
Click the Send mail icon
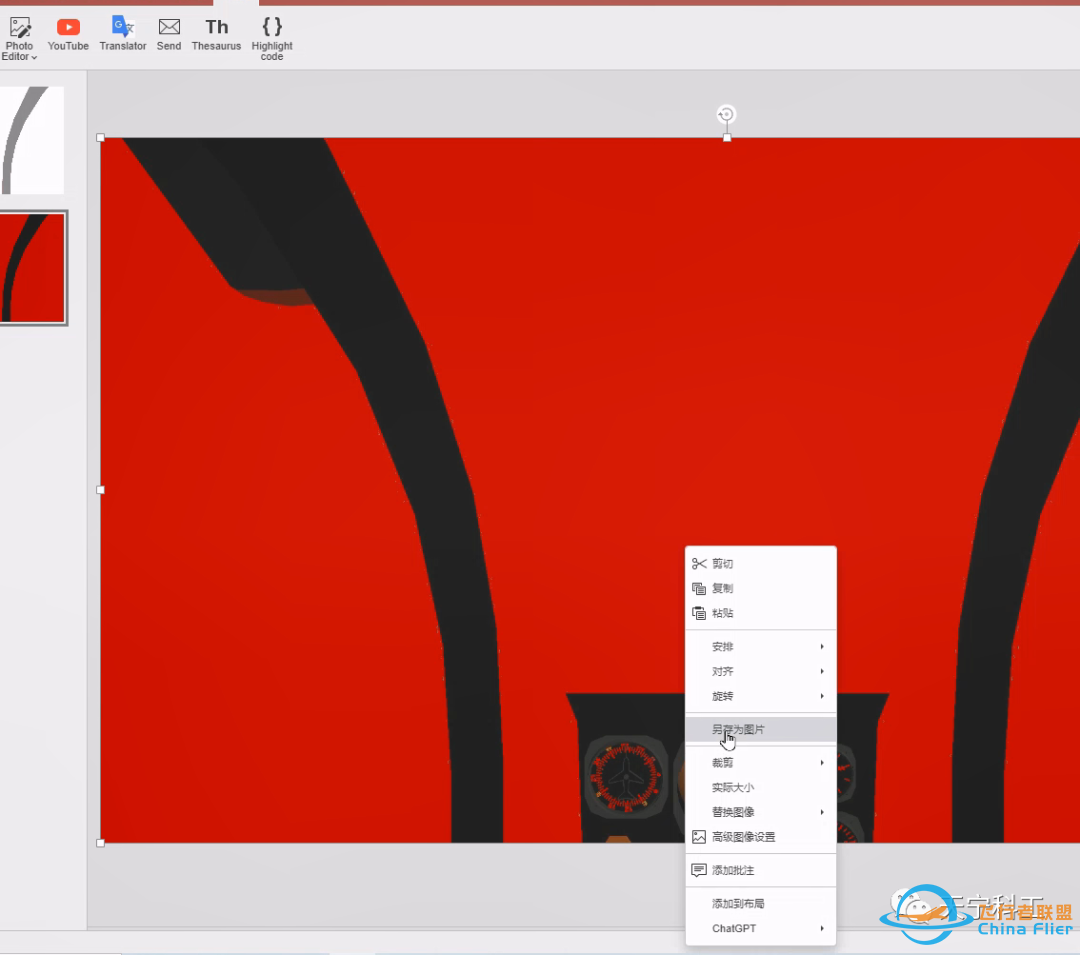point(169,34)
